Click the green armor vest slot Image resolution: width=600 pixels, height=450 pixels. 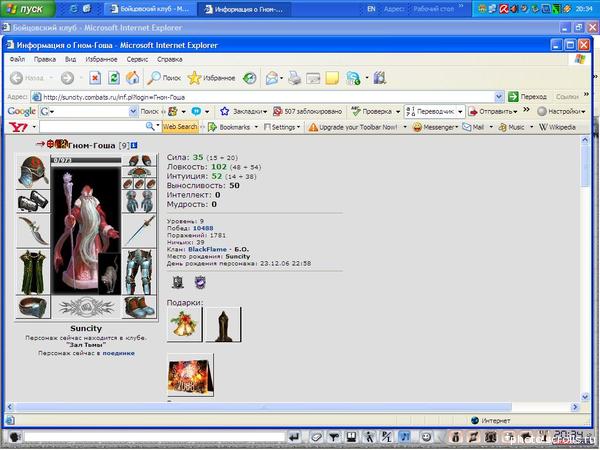[x=33, y=271]
